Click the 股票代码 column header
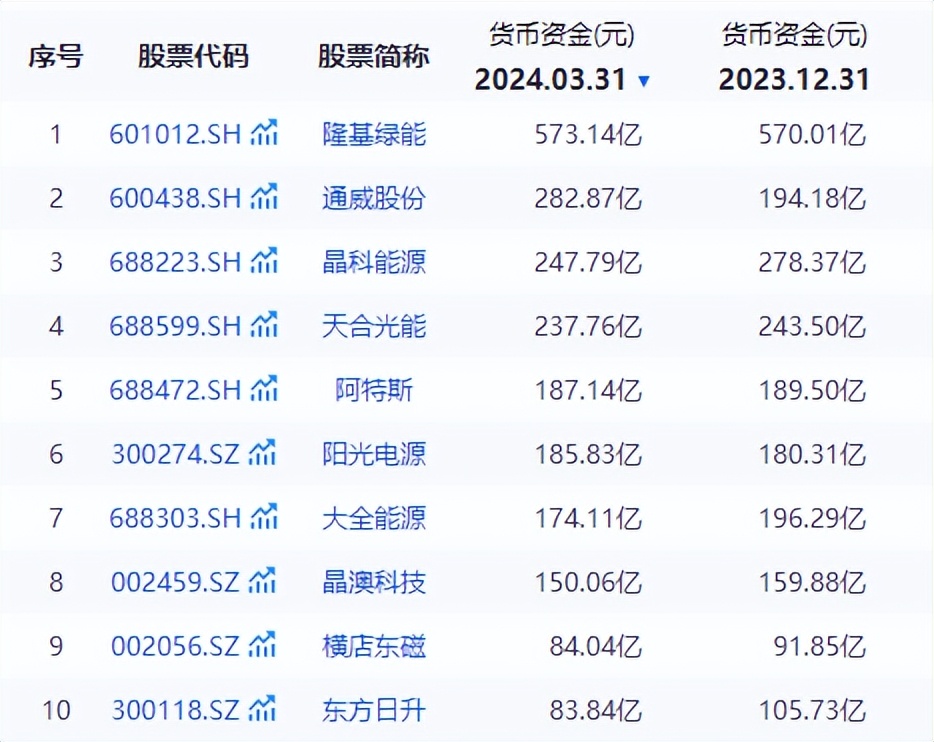This screenshot has height=742, width=934. click(193, 57)
